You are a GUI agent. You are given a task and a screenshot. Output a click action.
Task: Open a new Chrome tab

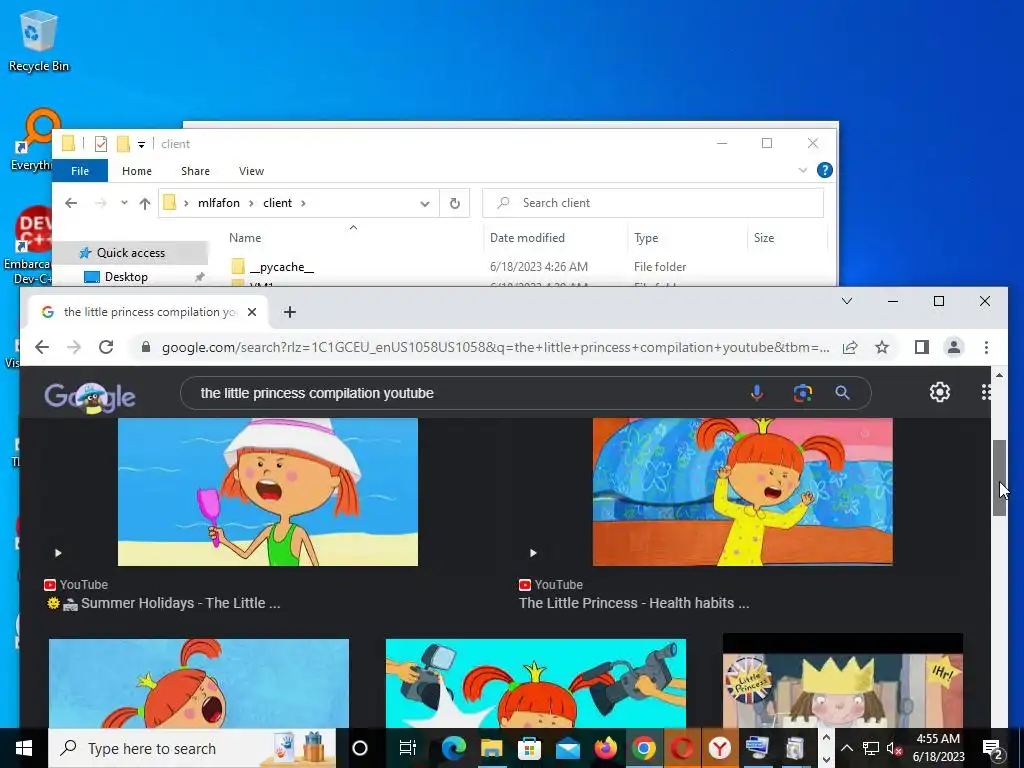coord(290,312)
